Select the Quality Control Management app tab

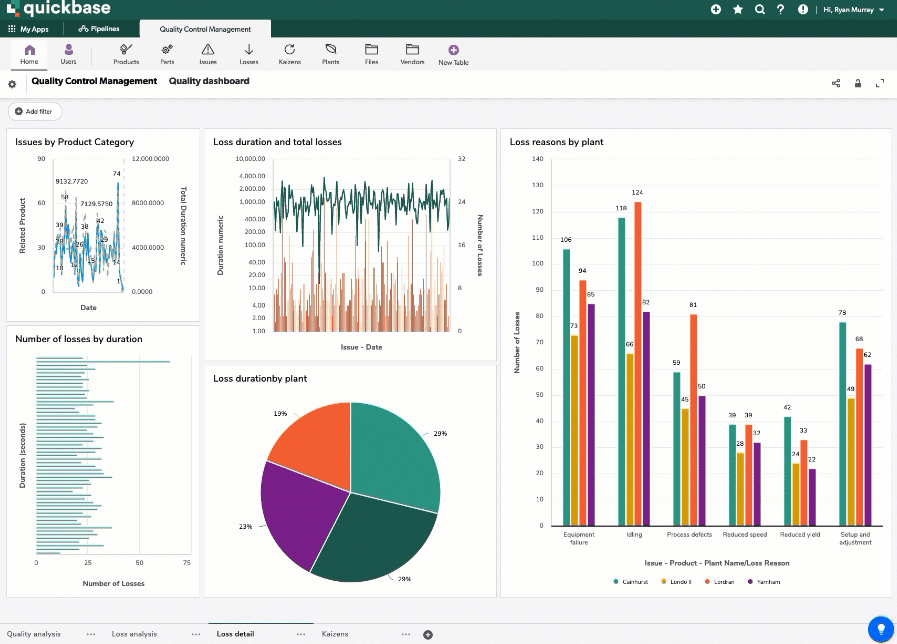(205, 29)
